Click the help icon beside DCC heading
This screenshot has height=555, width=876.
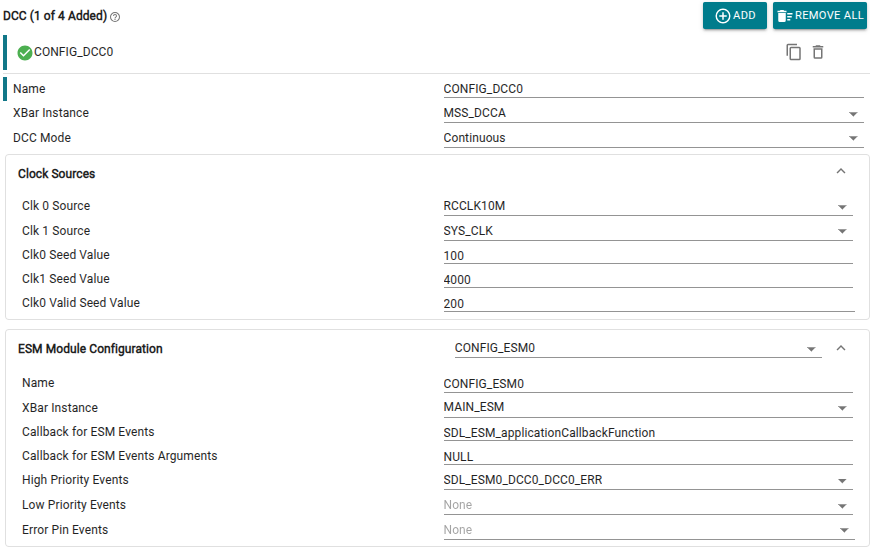click(115, 17)
